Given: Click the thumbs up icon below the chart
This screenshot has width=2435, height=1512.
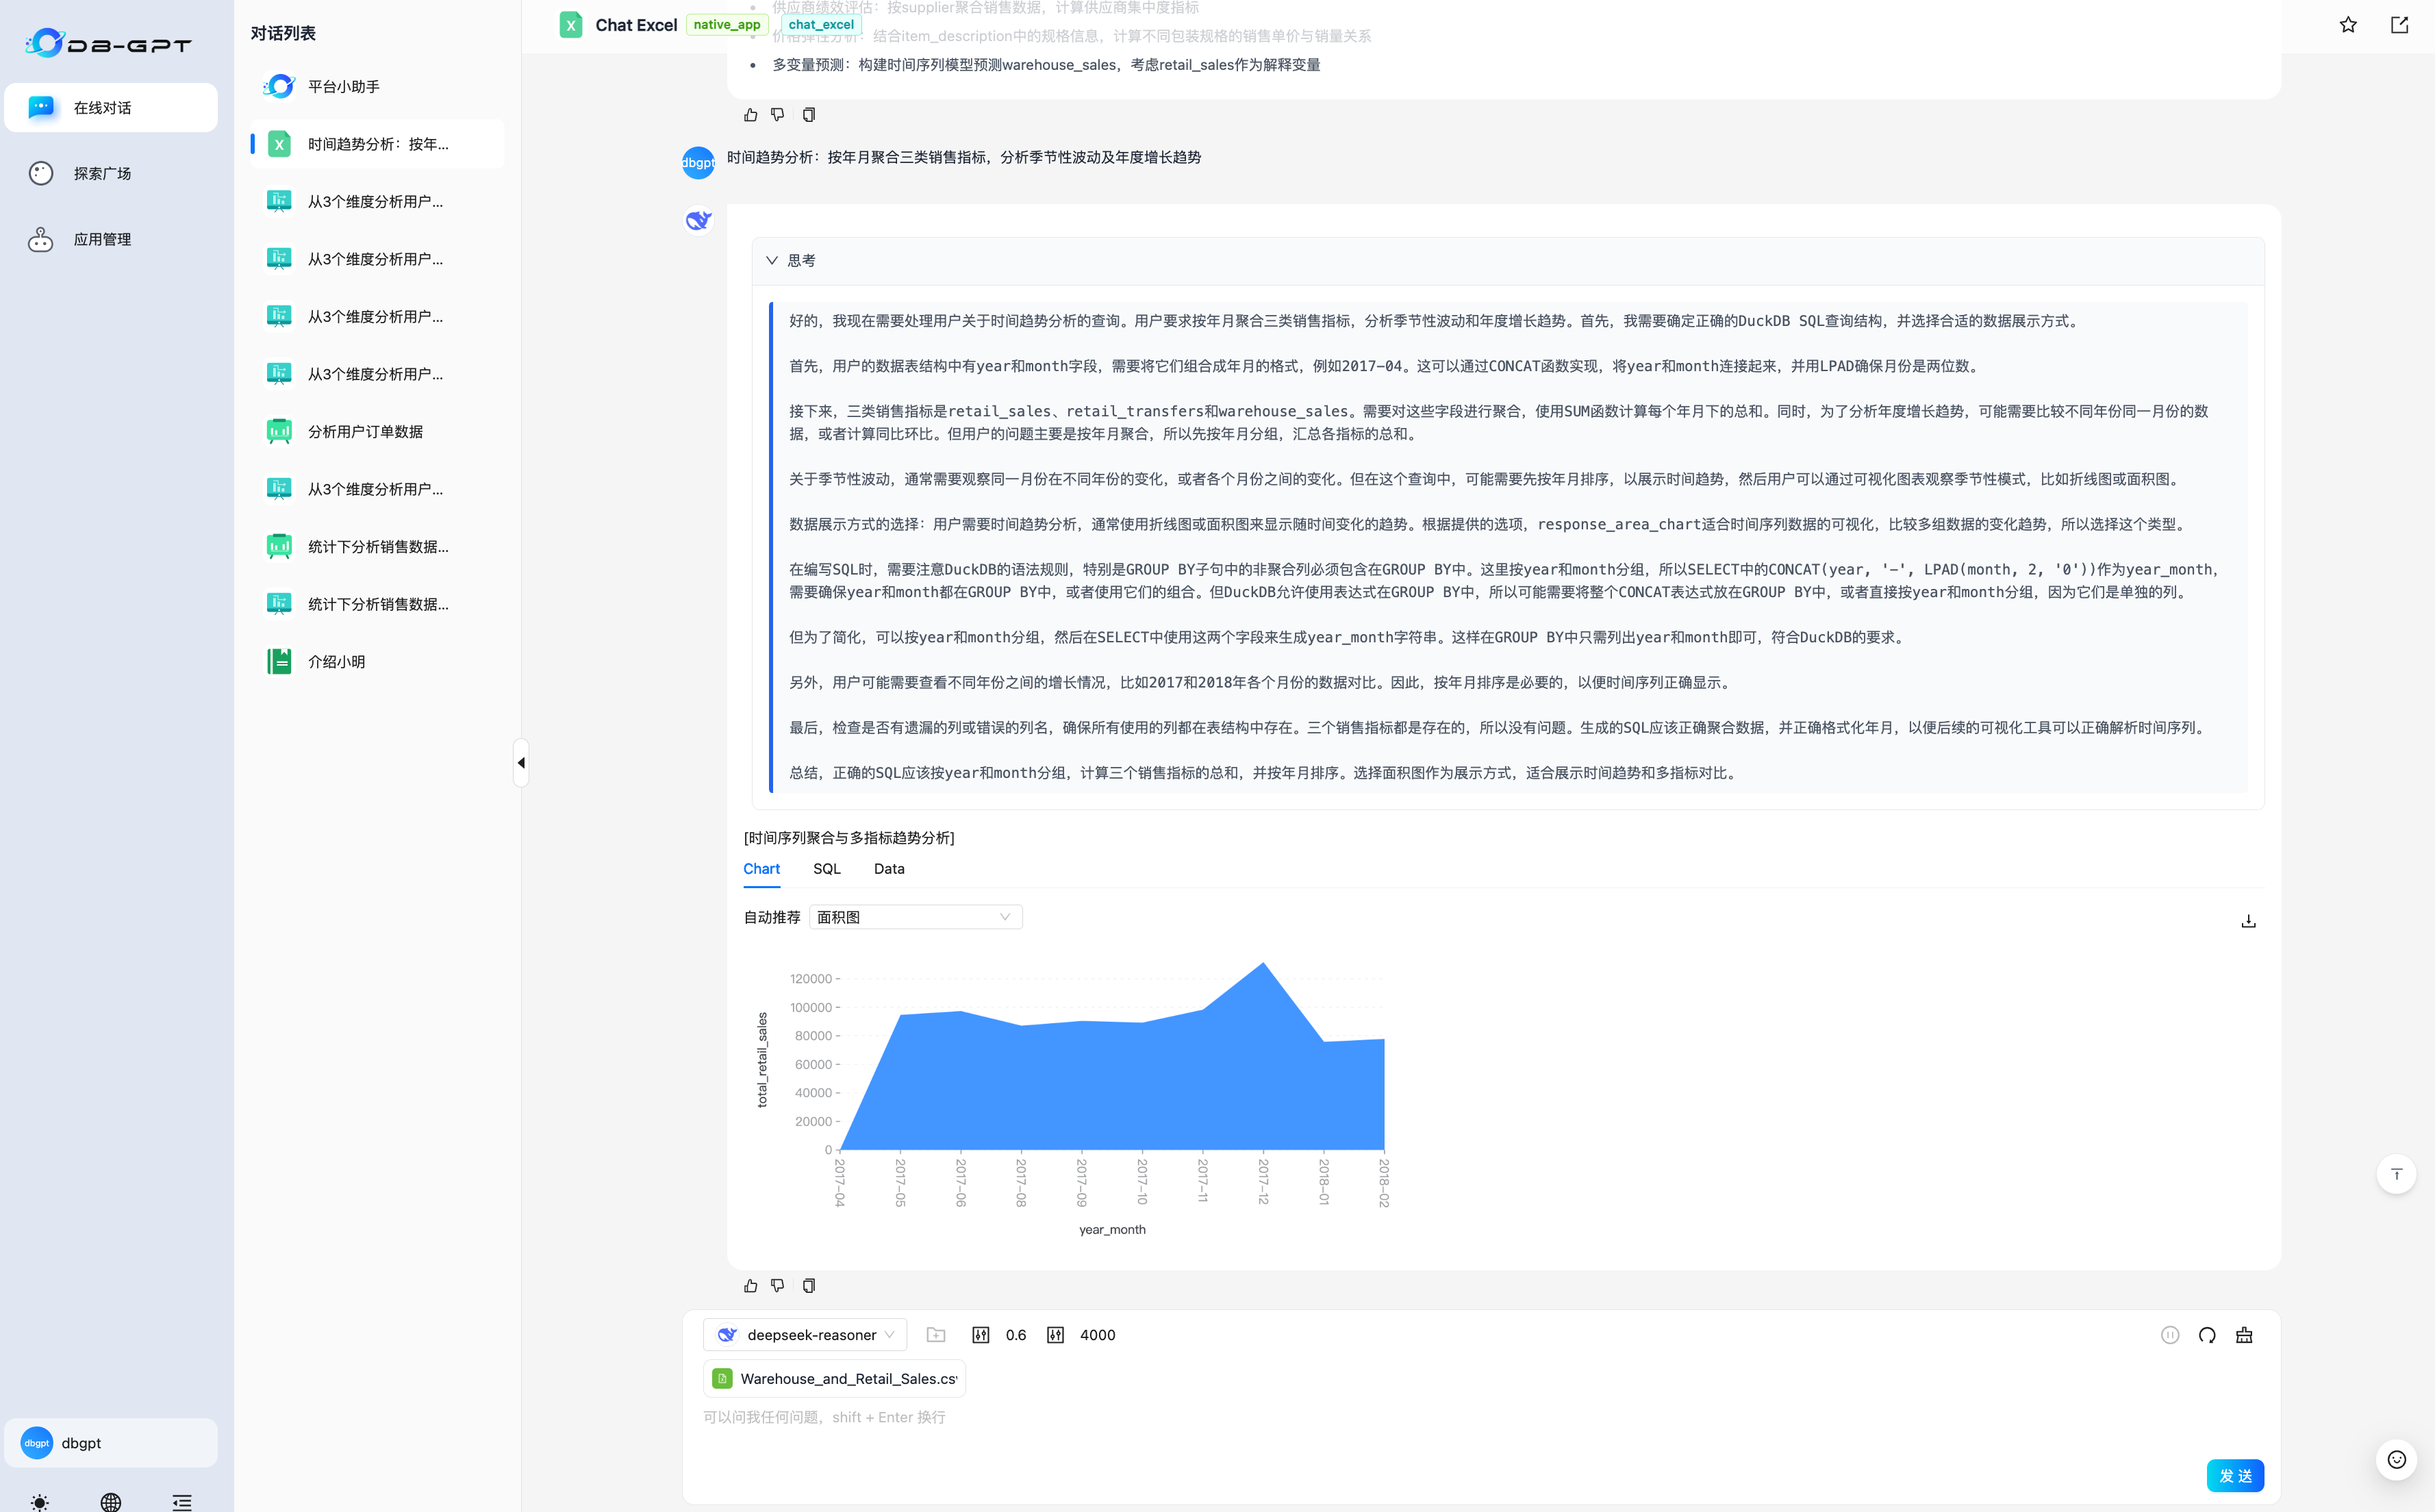Looking at the screenshot, I should point(750,1285).
